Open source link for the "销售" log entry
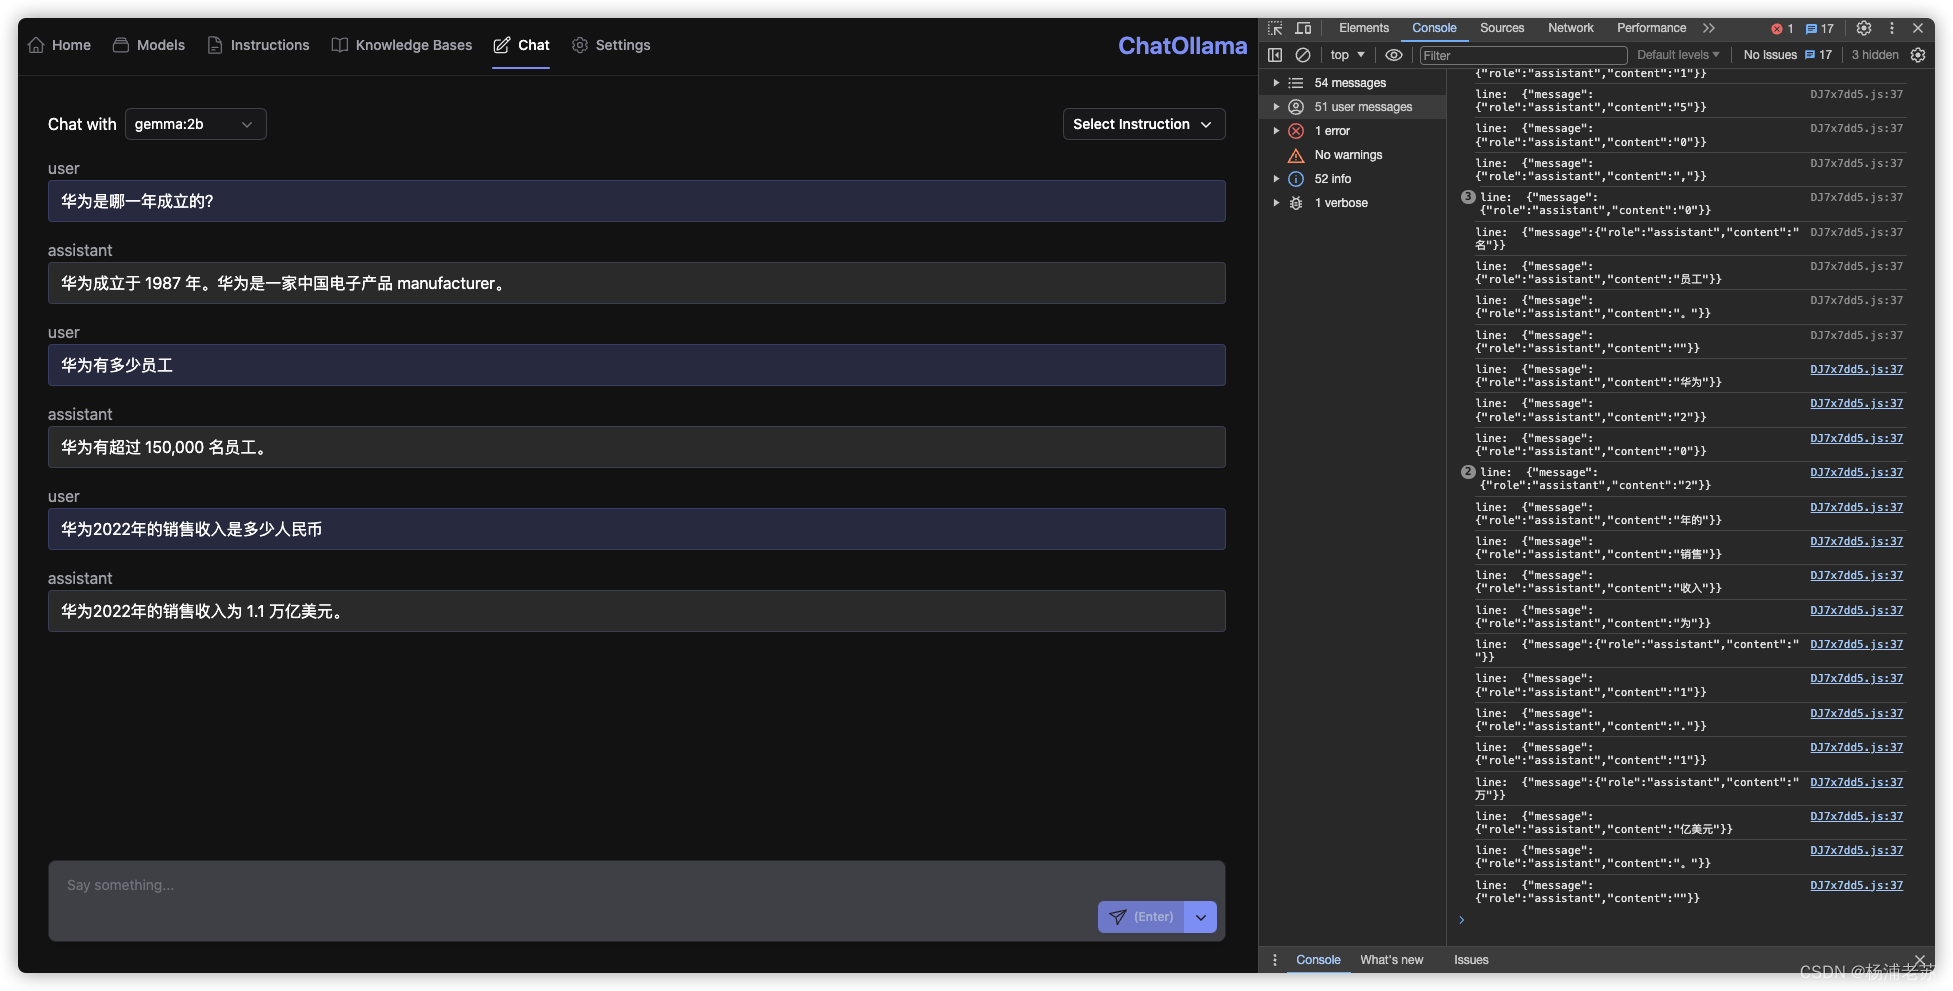The height and width of the screenshot is (991, 1953). click(1856, 542)
